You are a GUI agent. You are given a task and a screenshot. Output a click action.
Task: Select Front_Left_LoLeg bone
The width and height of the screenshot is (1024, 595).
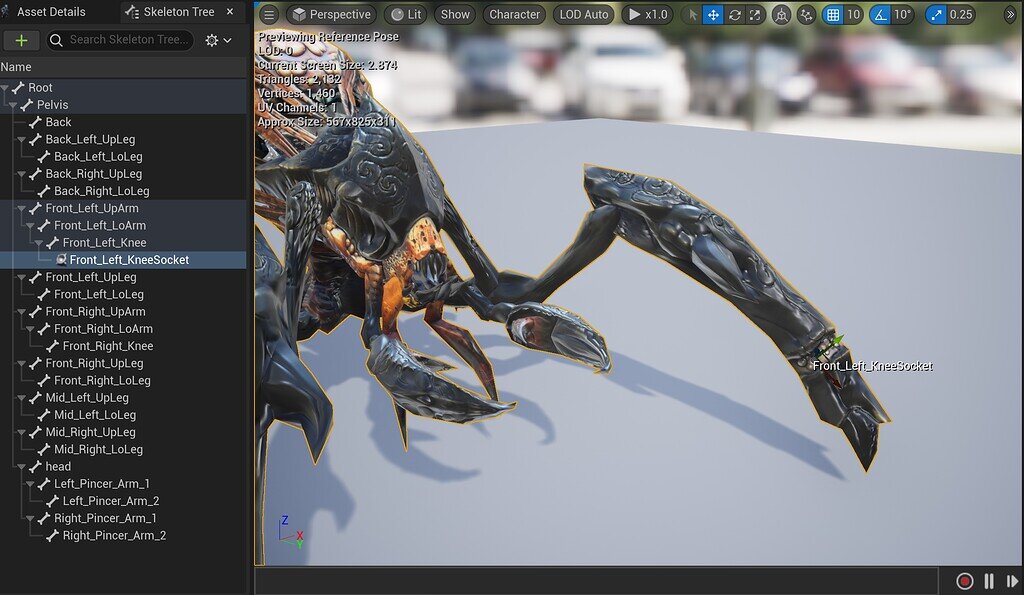(x=99, y=295)
